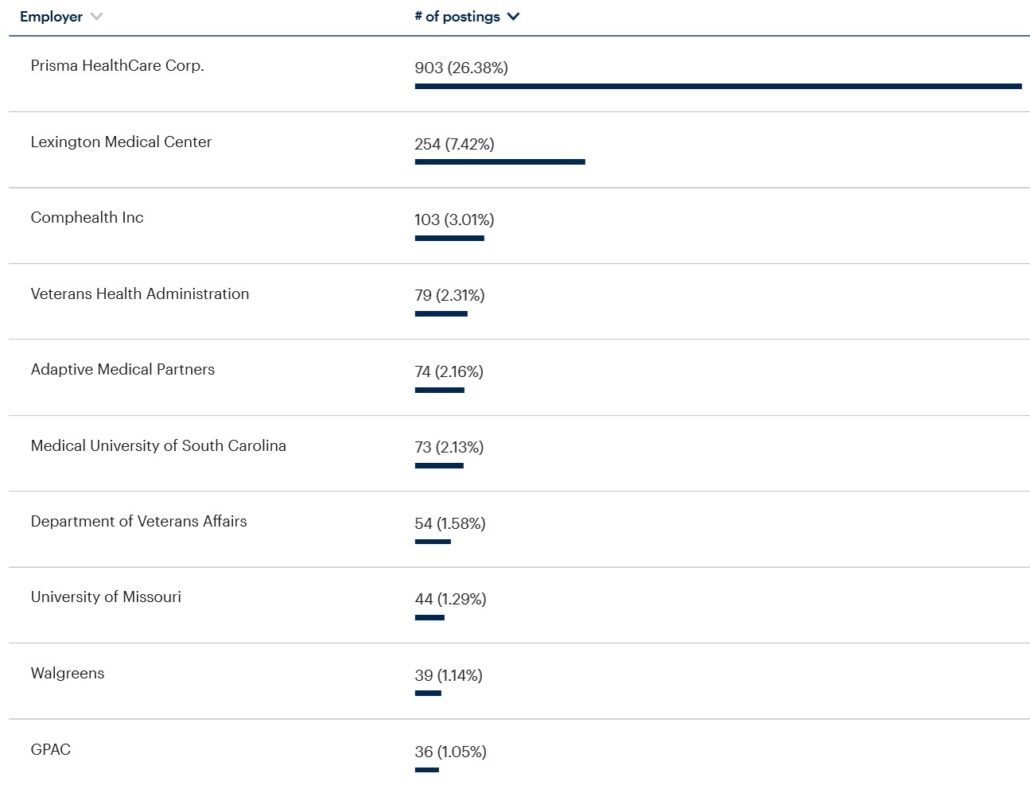Click the Prisma HealthCare postings bar
The height and width of the screenshot is (789, 1030).
[717, 87]
